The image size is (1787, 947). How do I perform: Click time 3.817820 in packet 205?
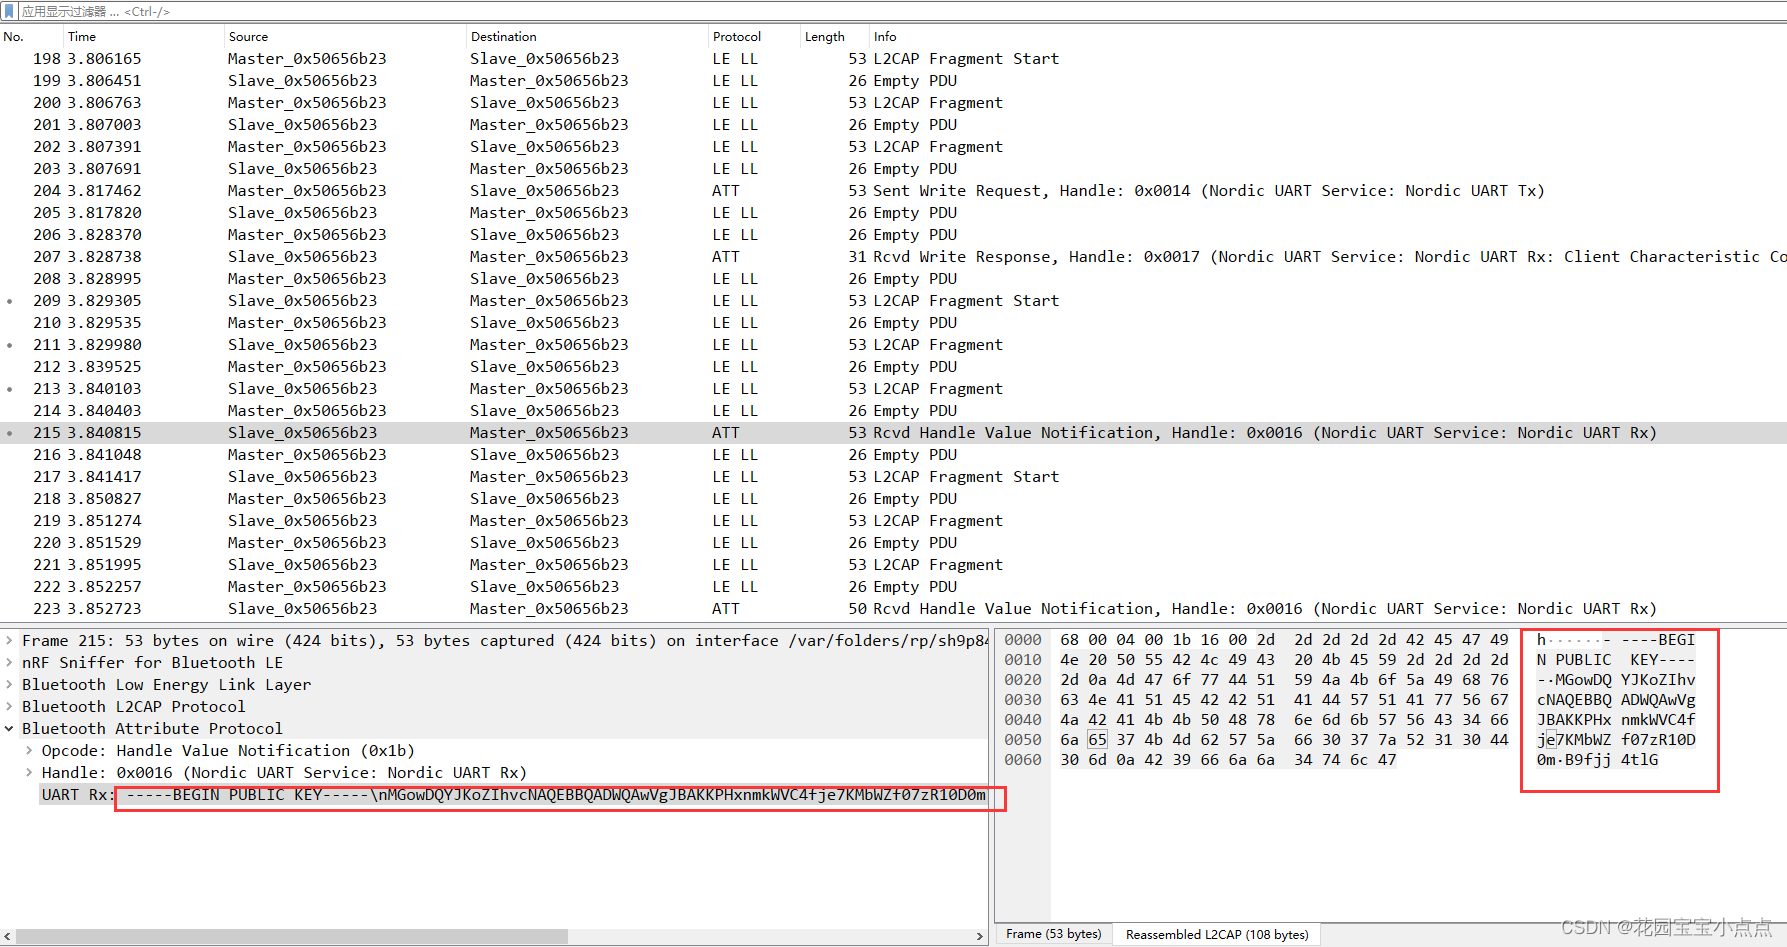tap(105, 213)
